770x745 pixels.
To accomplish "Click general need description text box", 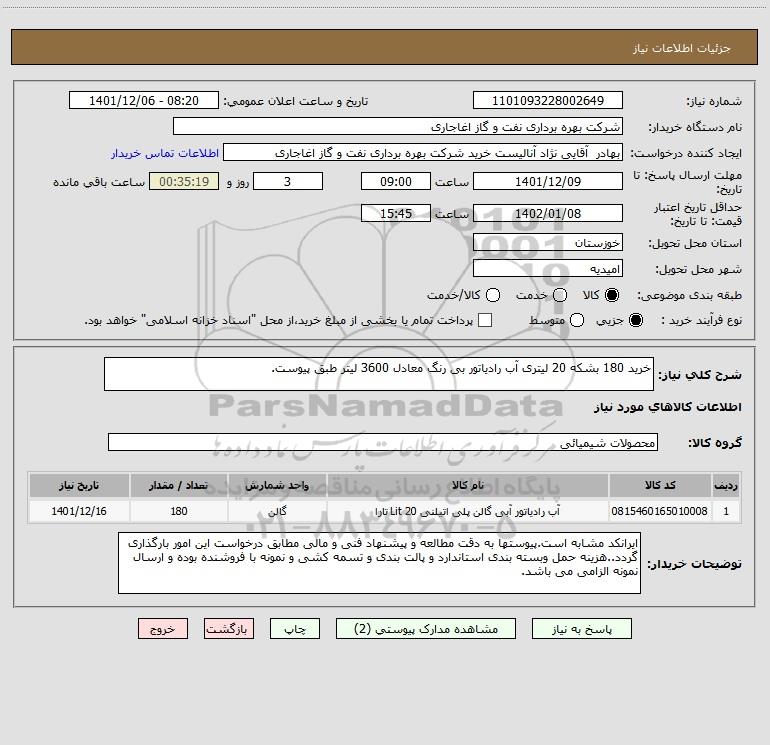I will (379, 374).
